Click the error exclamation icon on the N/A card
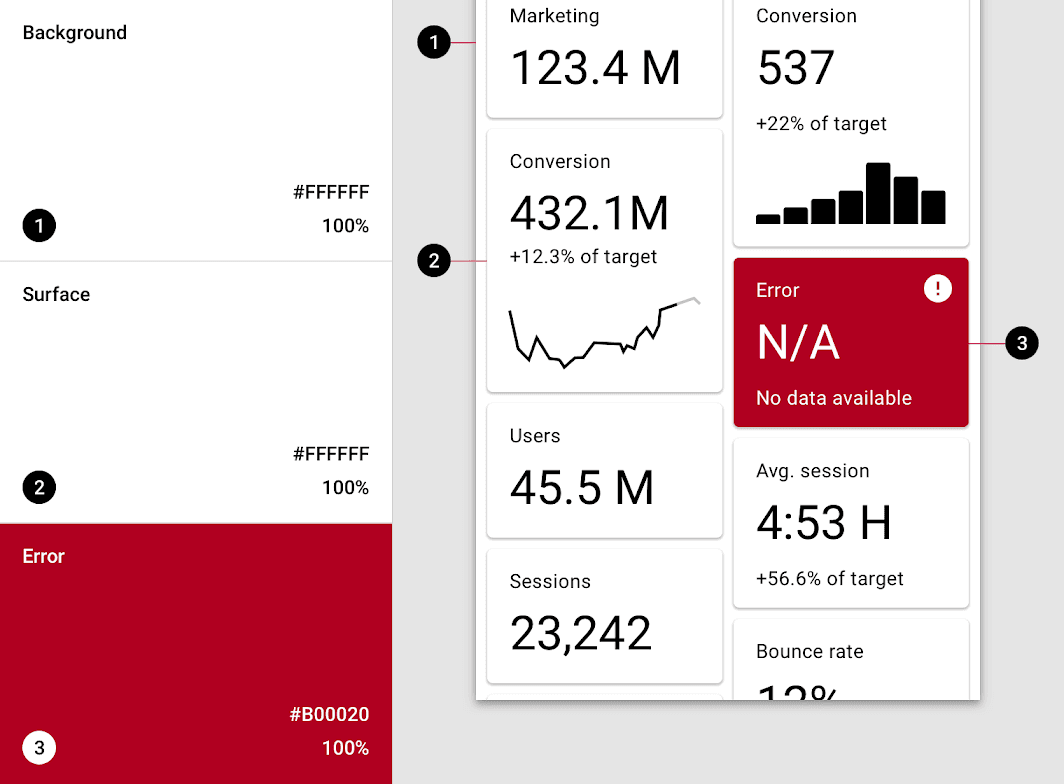This screenshot has width=1064, height=784. [x=937, y=288]
